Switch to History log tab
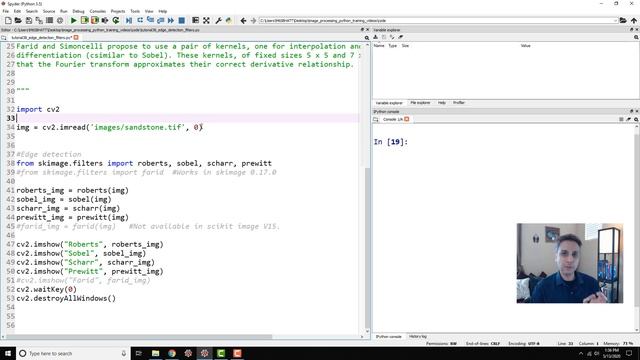Viewport: 640px width, 360px height. click(x=418, y=337)
